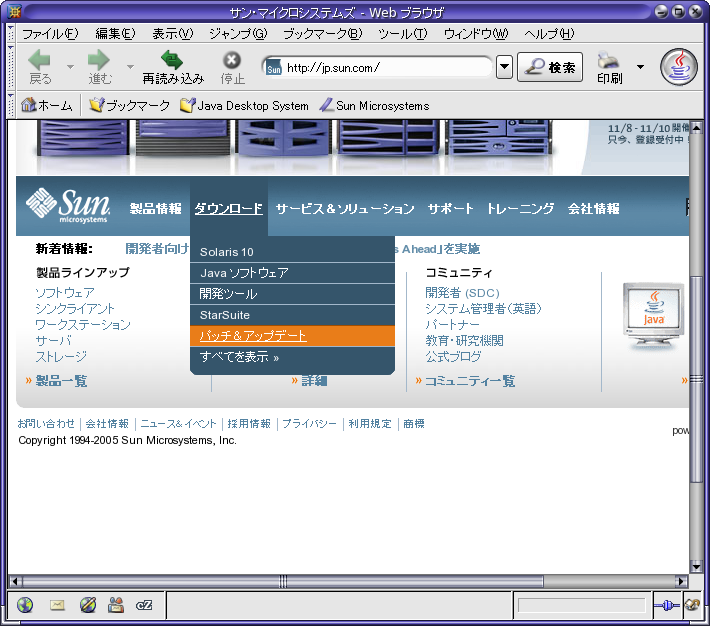Choose Solaris 10 from download menu

point(293,252)
